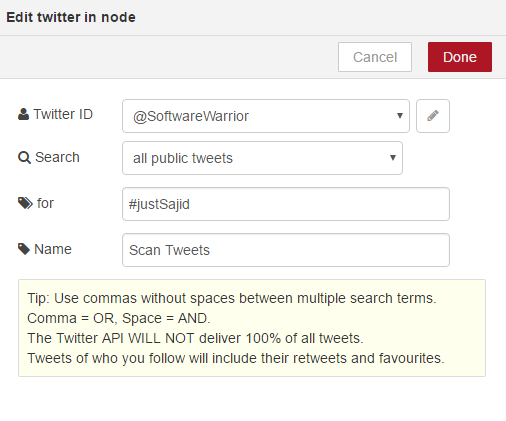Focus the 'Scan Tweets' name field
This screenshot has height=421, width=506.
click(x=286, y=250)
